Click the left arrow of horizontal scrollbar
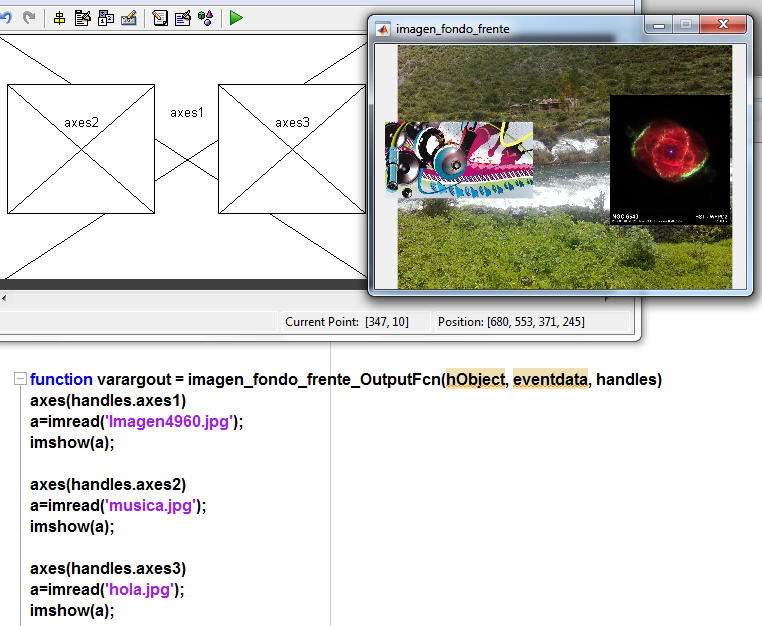Viewport: 762px width, 626px height. point(4,298)
